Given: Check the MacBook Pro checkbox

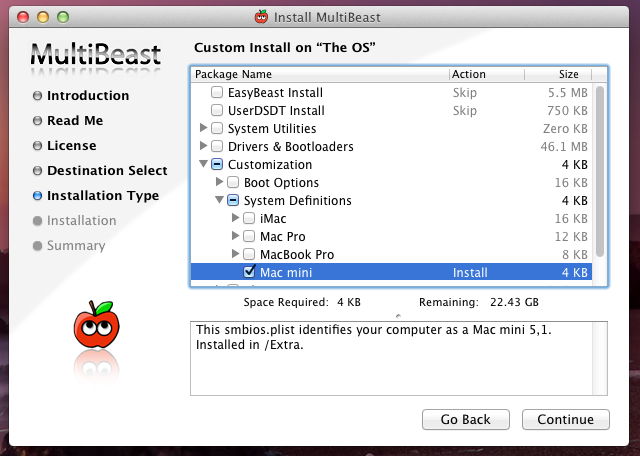Looking at the screenshot, I should coord(249,254).
